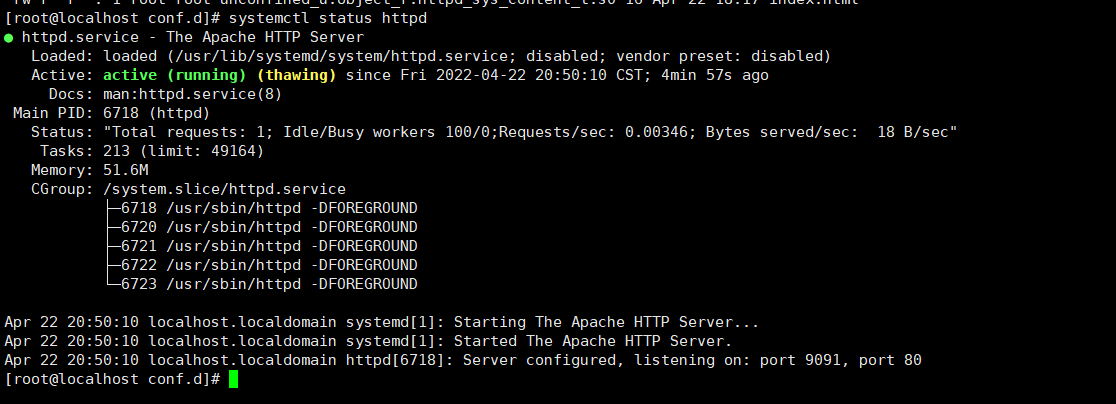
Task: Click the 'httpd[6718]:' log source text
Action: pos(400,360)
